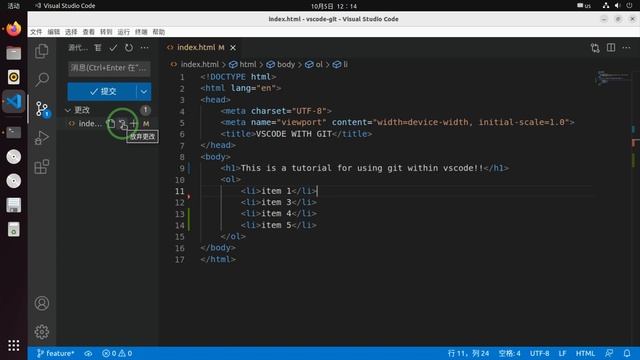This screenshot has height=360, width=640.
Task: Change end of line LF in status bar
Action: [x=562, y=353]
